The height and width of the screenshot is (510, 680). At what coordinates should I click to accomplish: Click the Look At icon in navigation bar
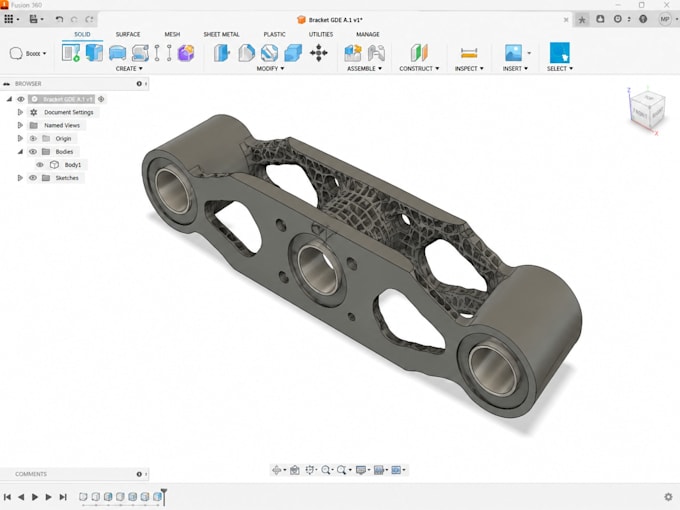click(x=295, y=470)
